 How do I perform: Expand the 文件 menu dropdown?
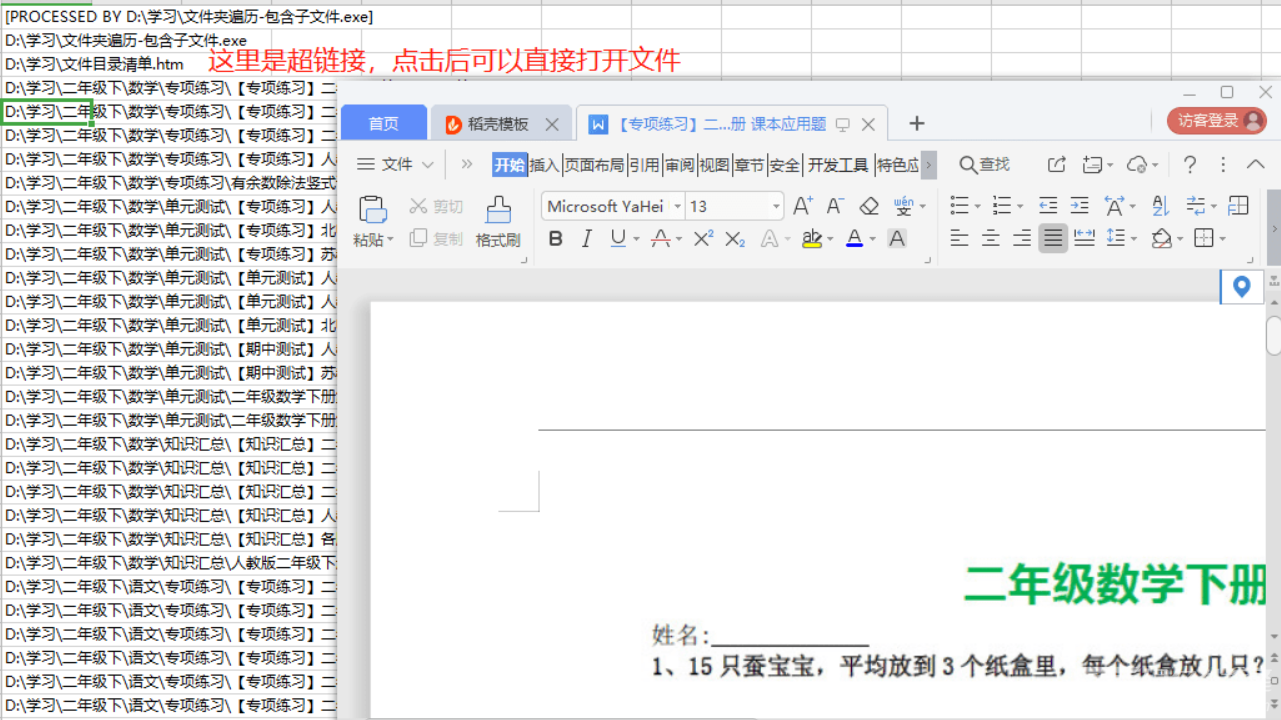point(428,165)
